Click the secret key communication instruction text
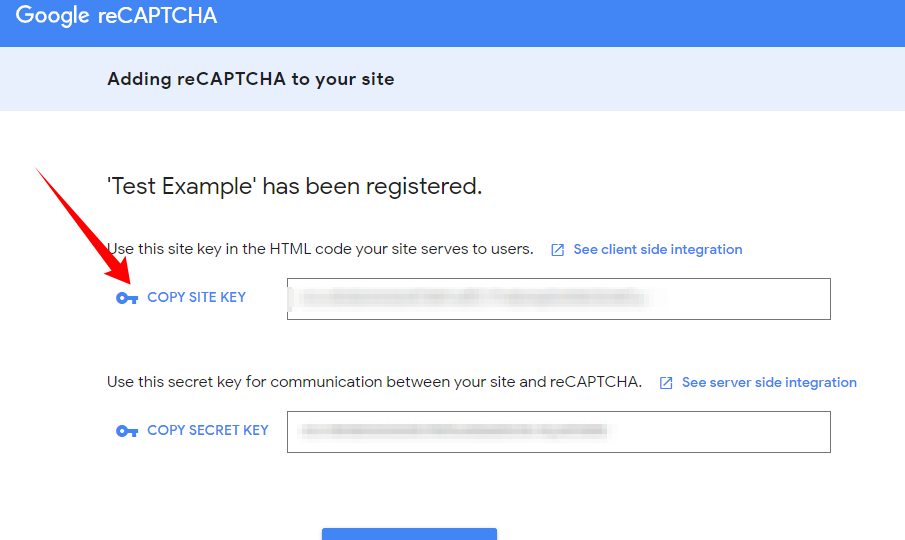 coord(374,382)
